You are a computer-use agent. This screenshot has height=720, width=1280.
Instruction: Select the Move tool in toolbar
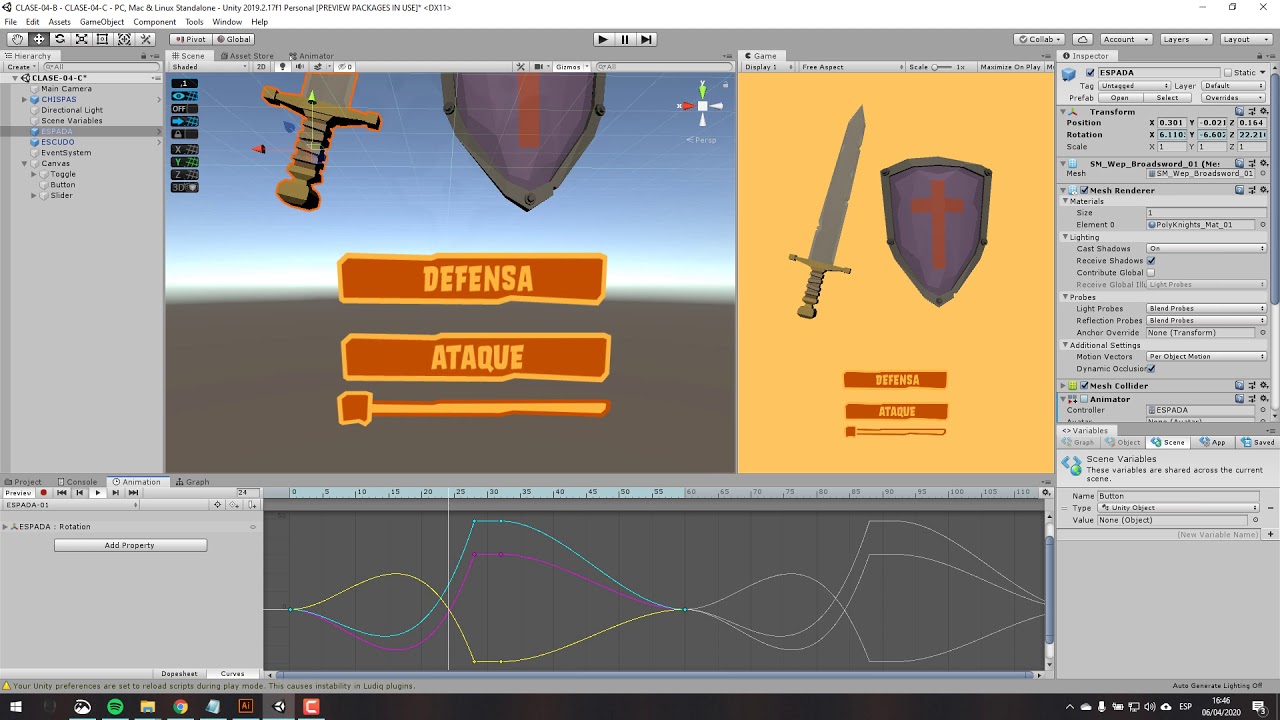[x=38, y=39]
